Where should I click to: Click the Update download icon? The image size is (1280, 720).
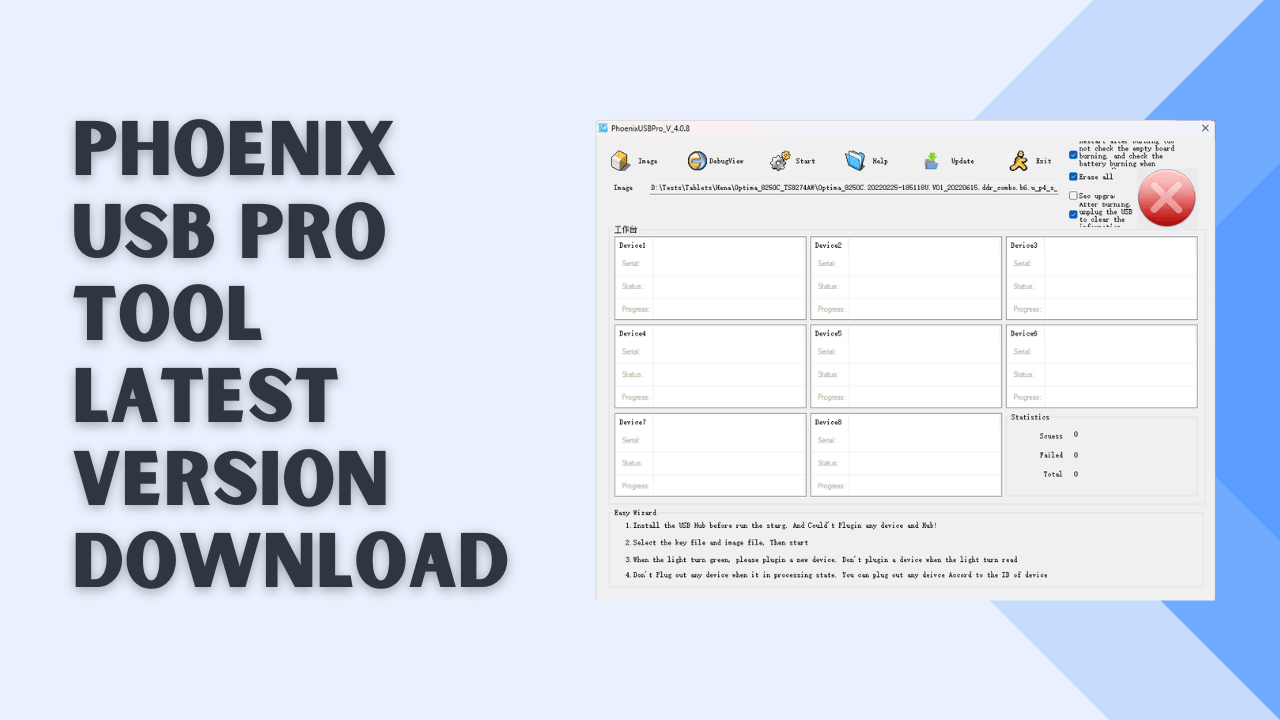(x=931, y=161)
